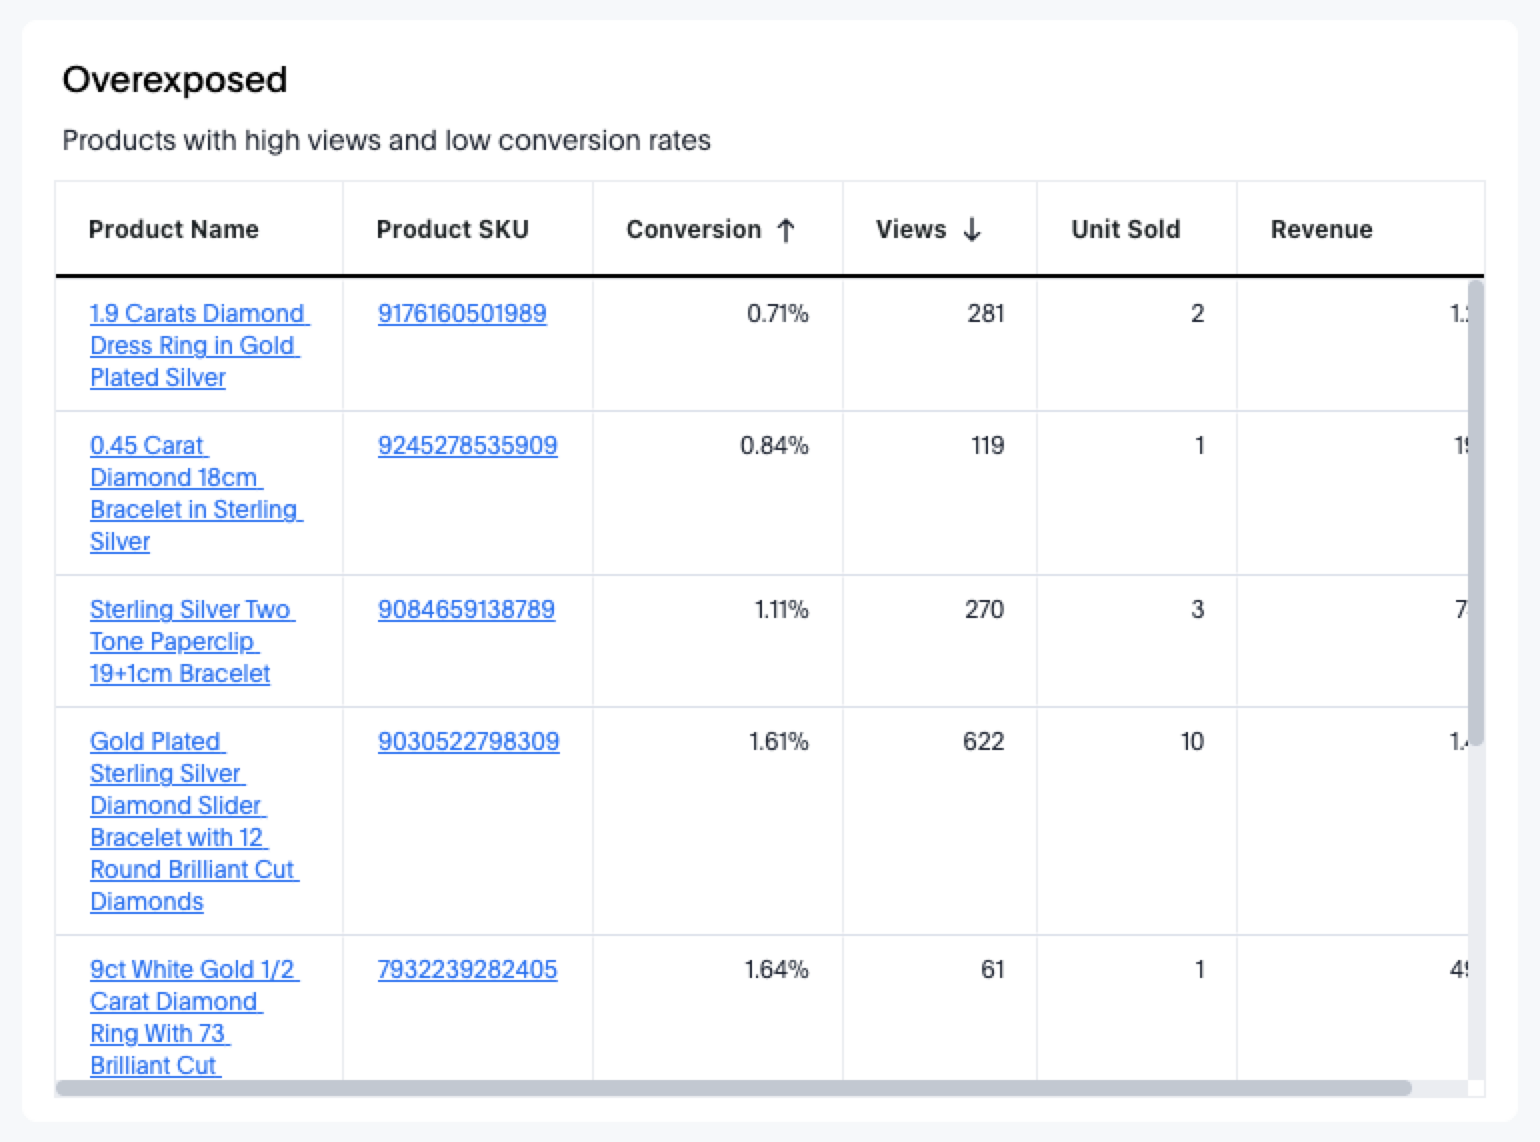Click the Conversion column header label
Viewport: 1540px width, 1142px height.
click(693, 230)
